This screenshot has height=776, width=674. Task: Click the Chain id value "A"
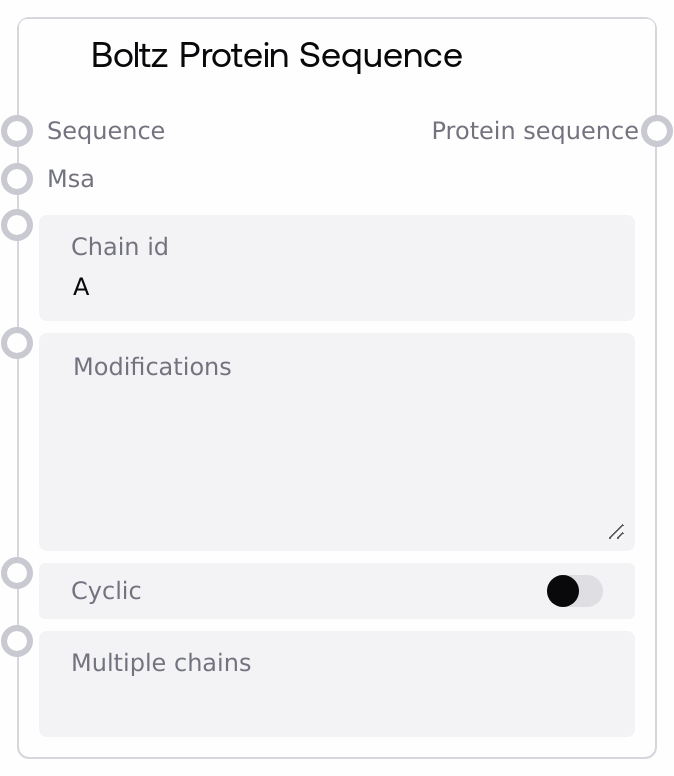82,288
